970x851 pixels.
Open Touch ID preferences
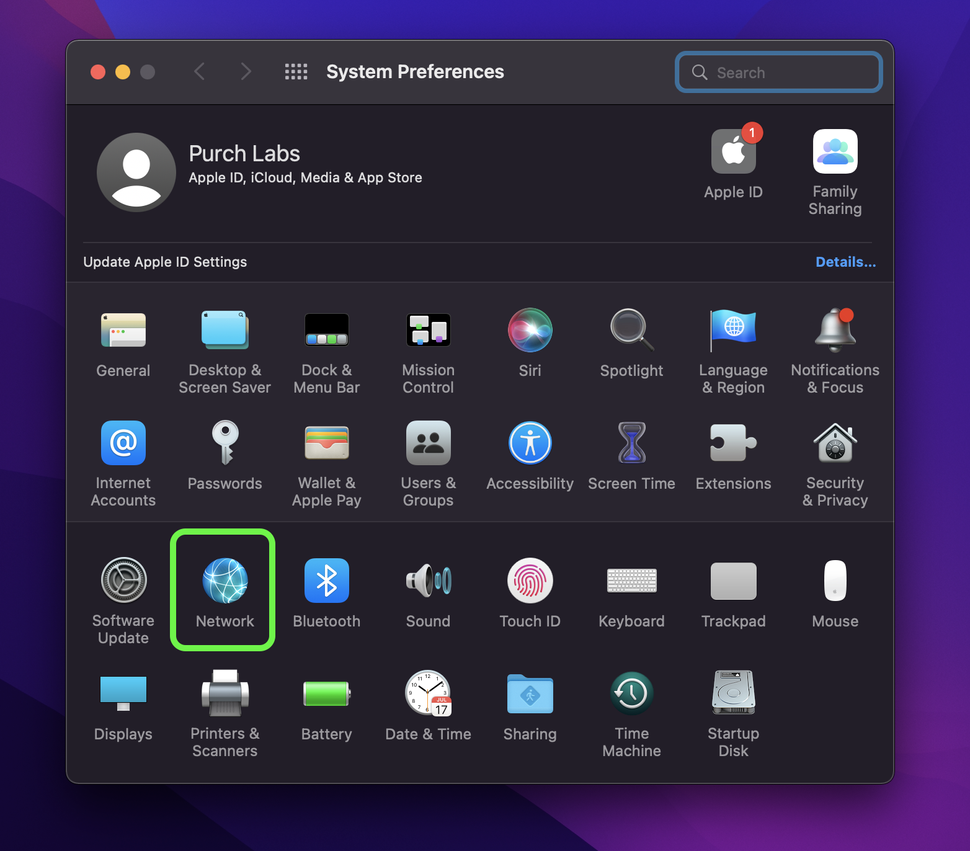(x=530, y=594)
